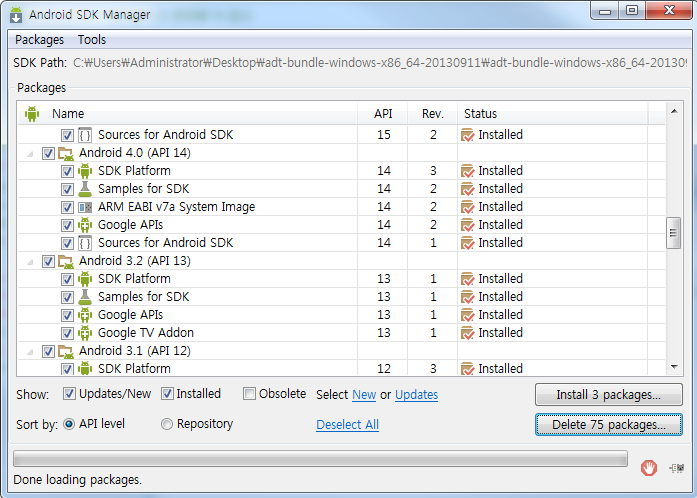Click Installed status icon for Sources API 15 row
Image resolution: width=697 pixels, height=498 pixels.
pos(468,135)
